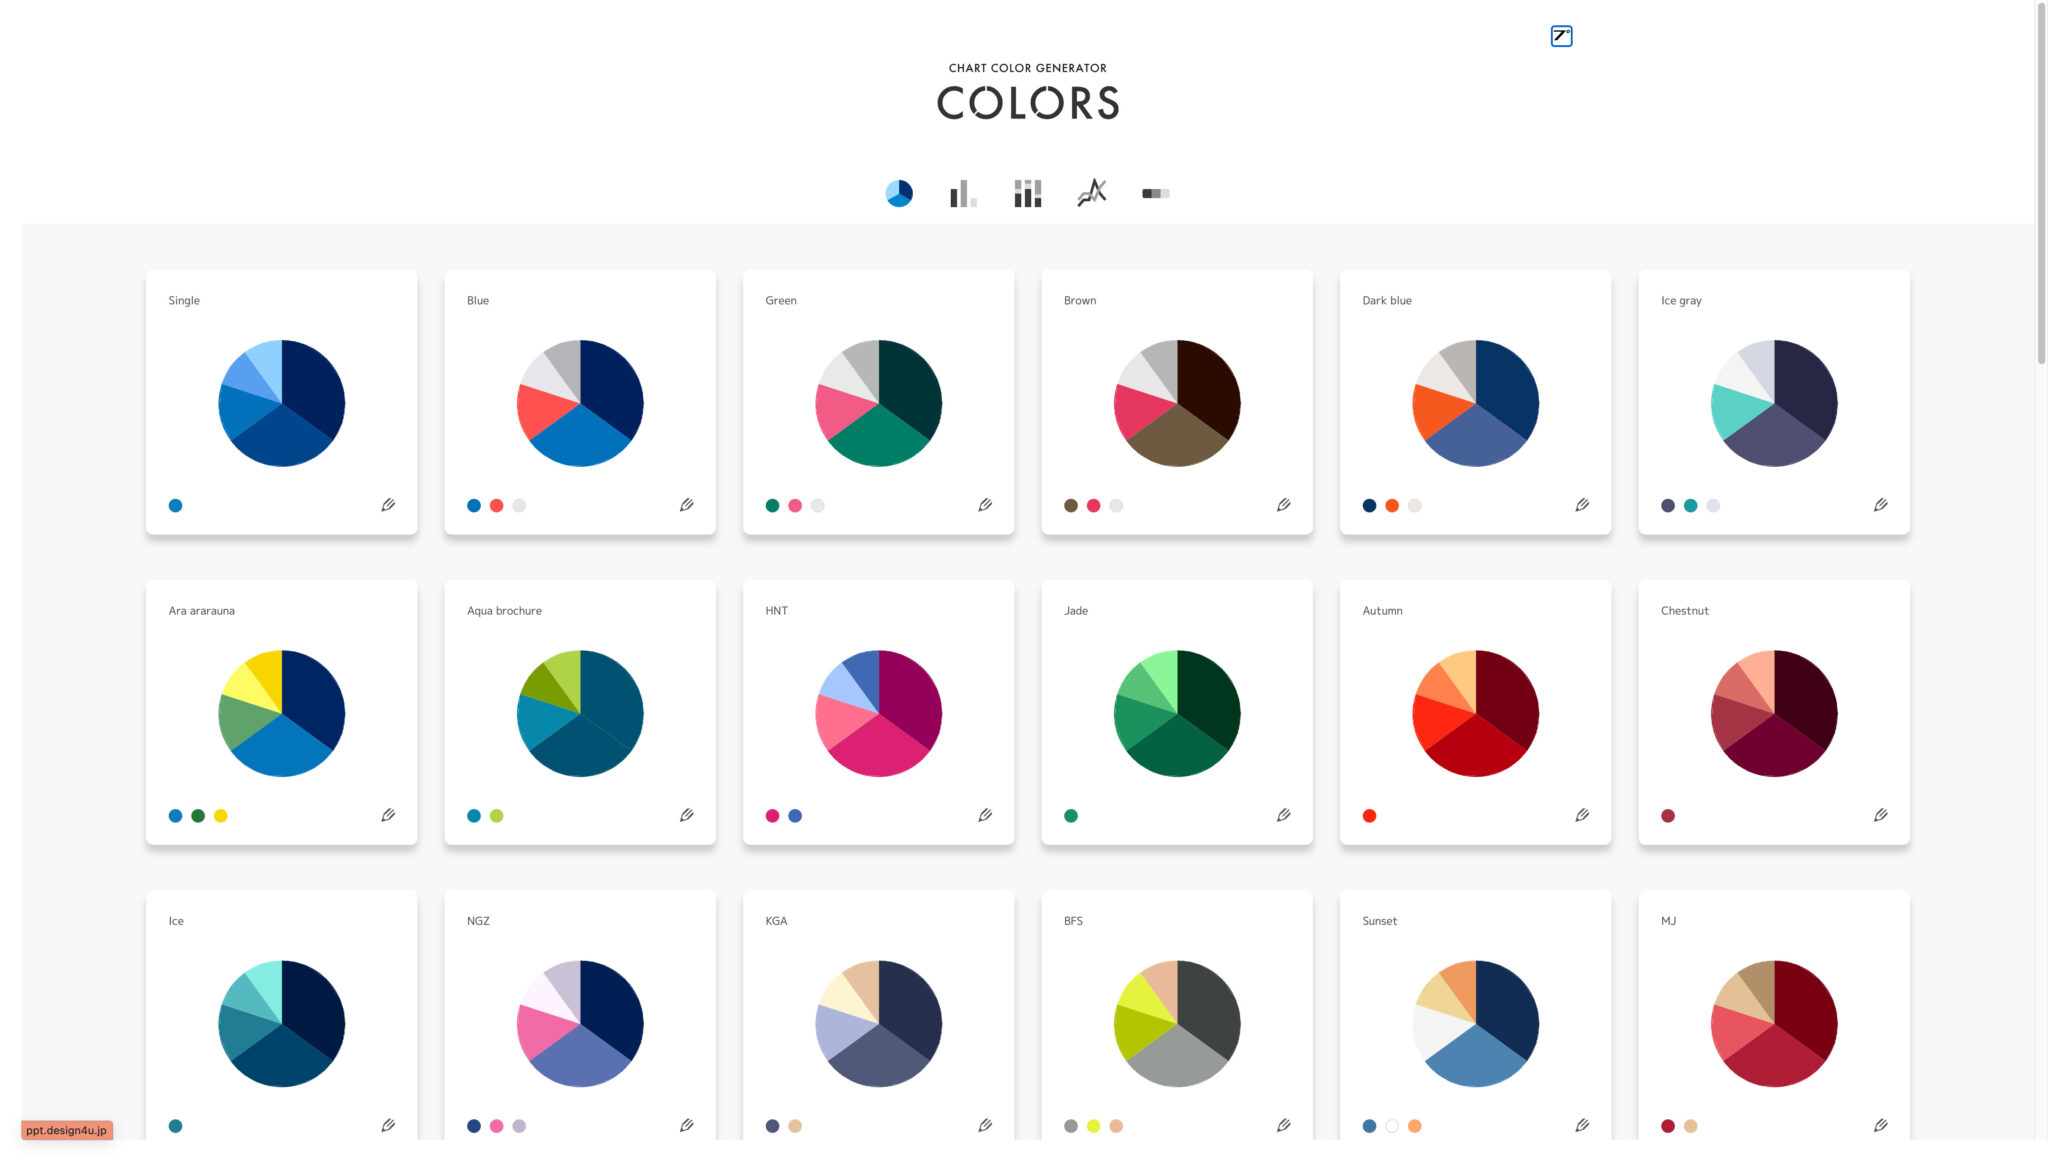Click the gray swatch under the Ice gray palette
The image size is (2048, 1165).
[x=1712, y=505]
